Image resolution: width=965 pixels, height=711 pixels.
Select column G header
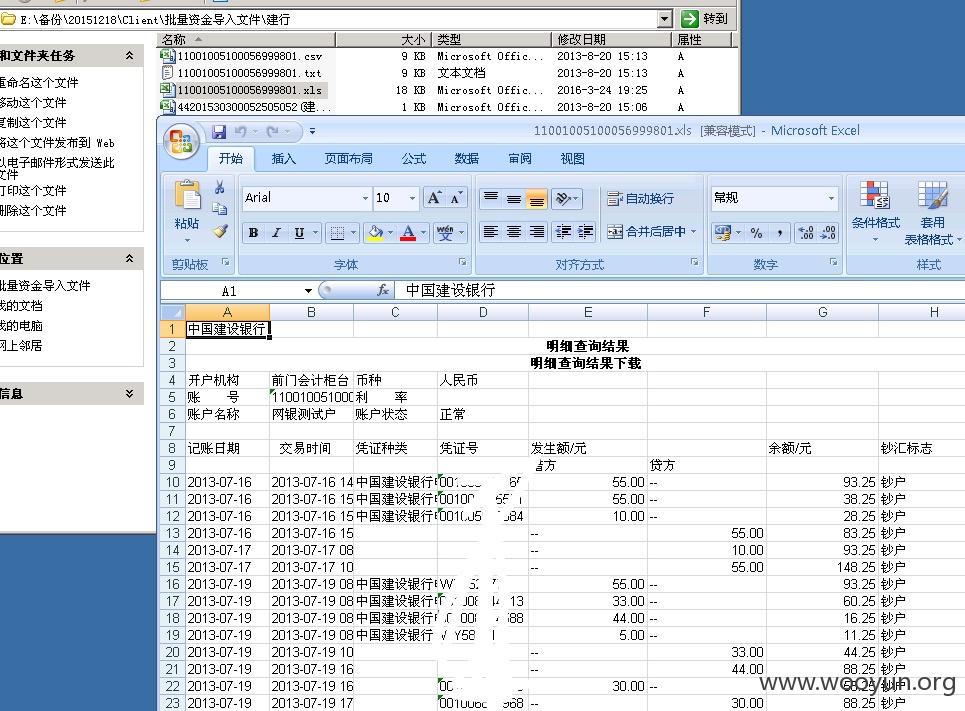coord(822,312)
